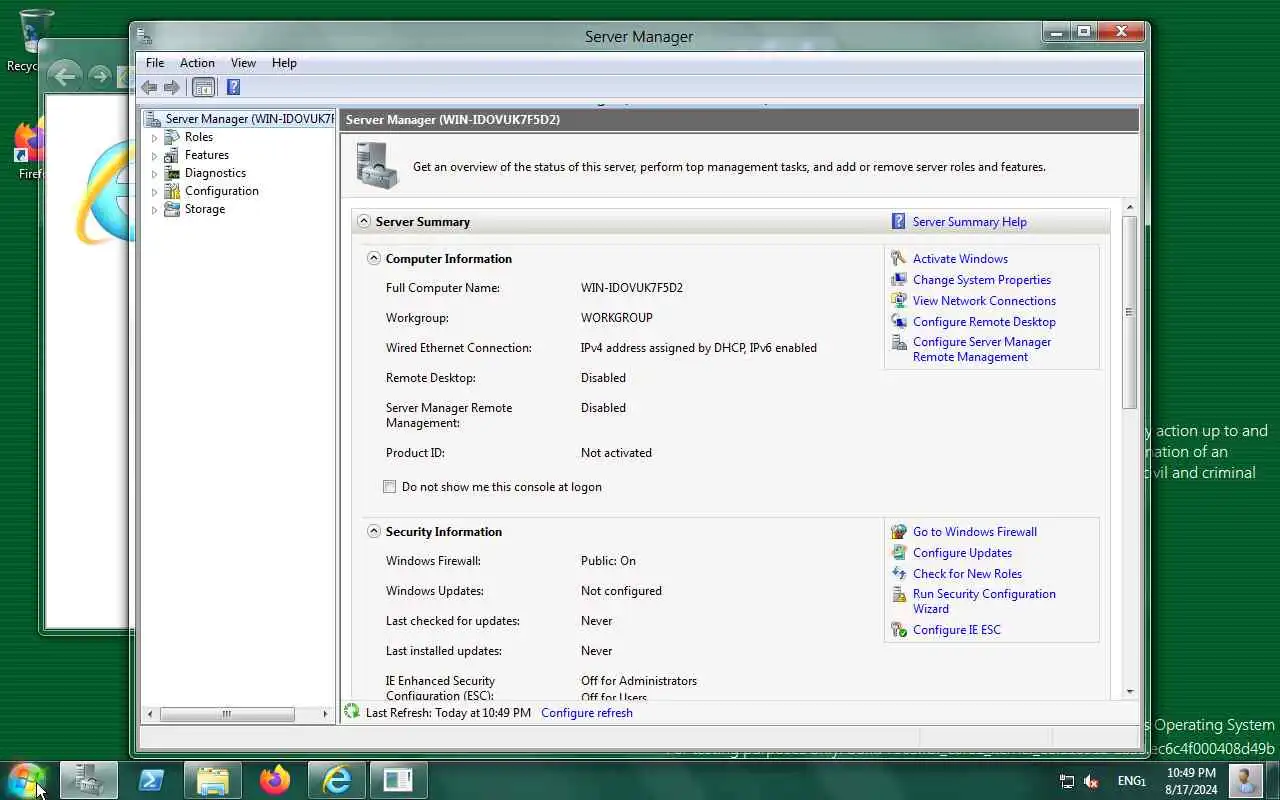Click the console tree scroll right arrow

325,714
